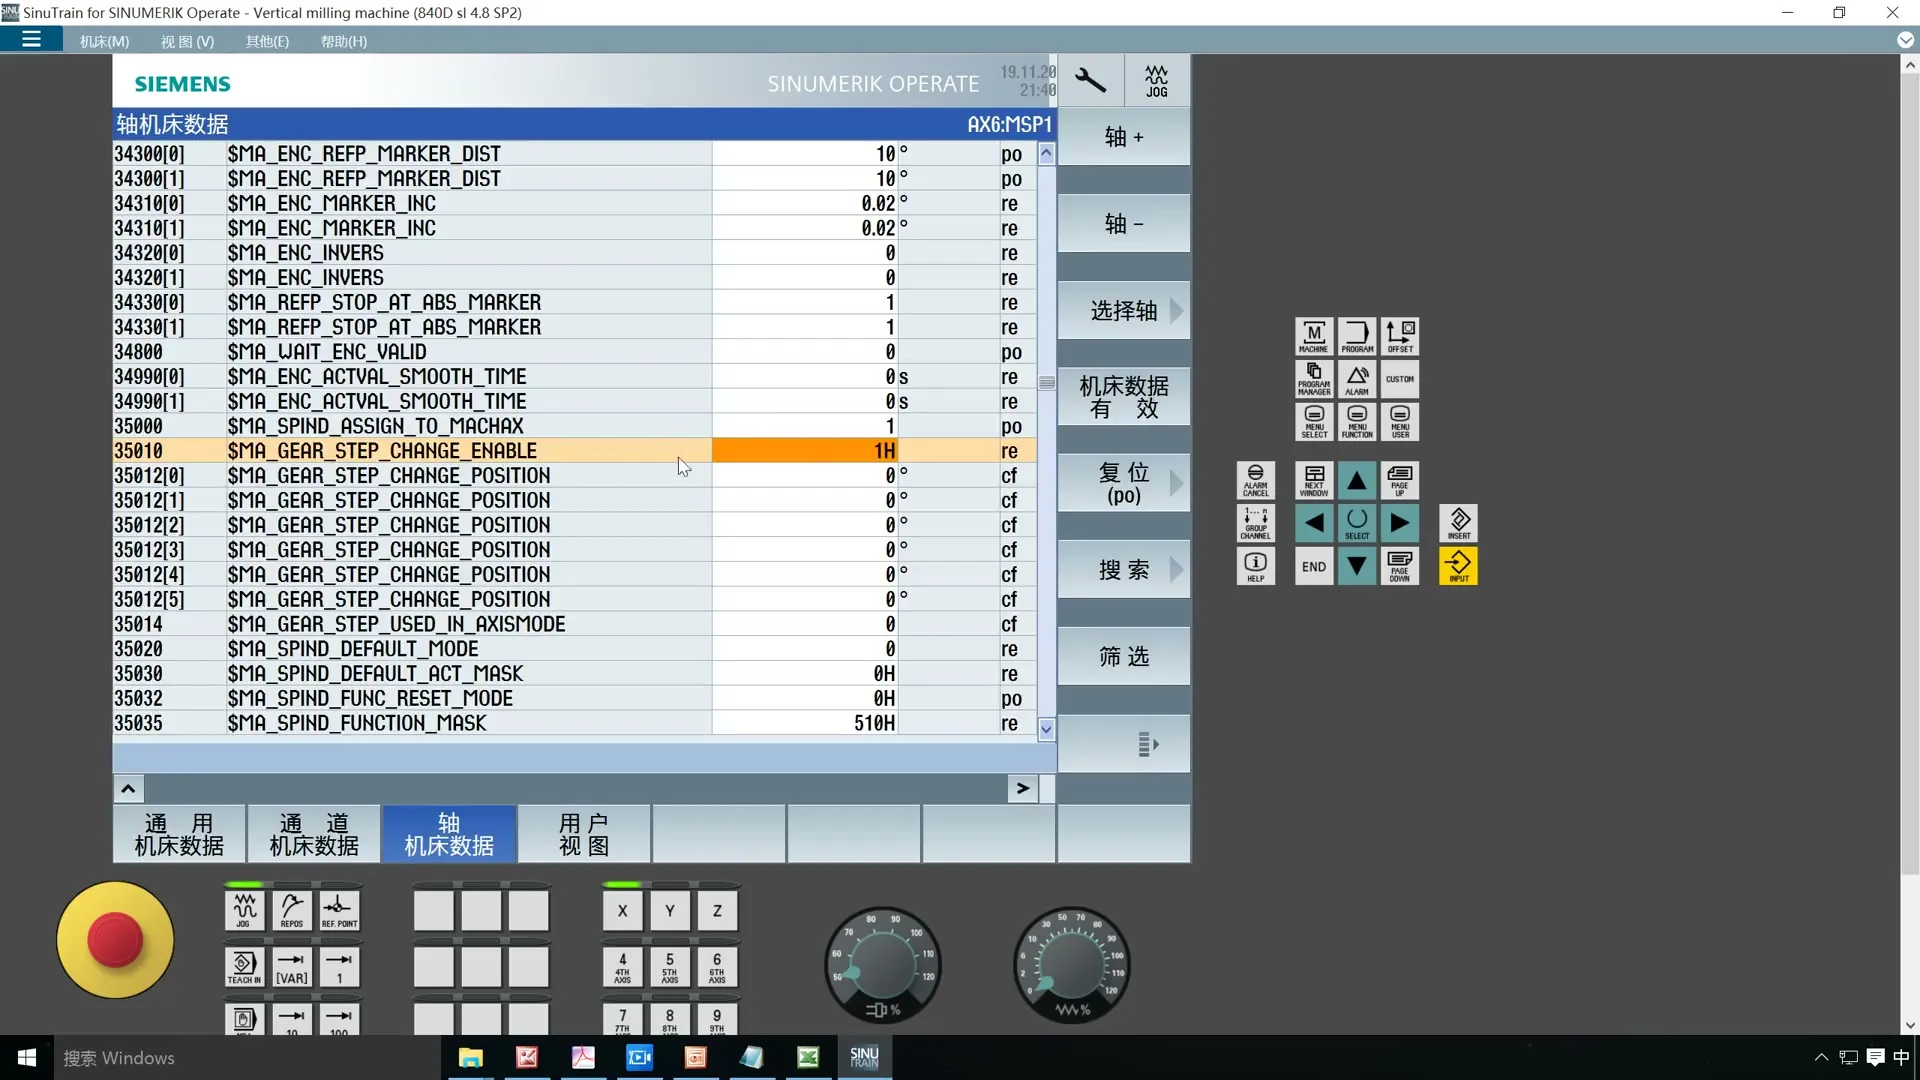Toggle JOG mode on machine panel
The image size is (1920, 1080).
(244, 910)
